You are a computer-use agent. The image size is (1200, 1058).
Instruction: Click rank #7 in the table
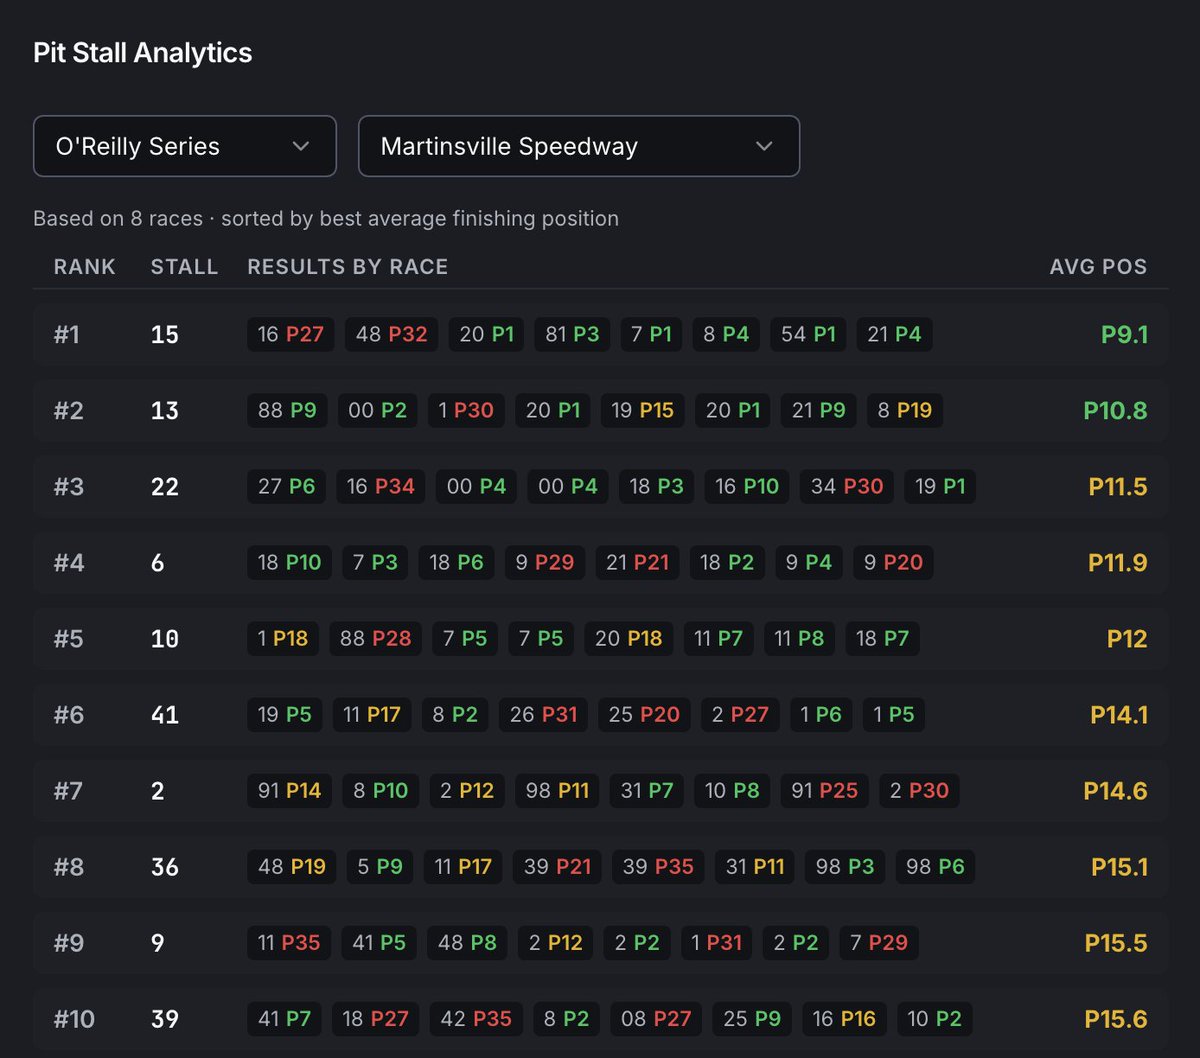point(68,790)
